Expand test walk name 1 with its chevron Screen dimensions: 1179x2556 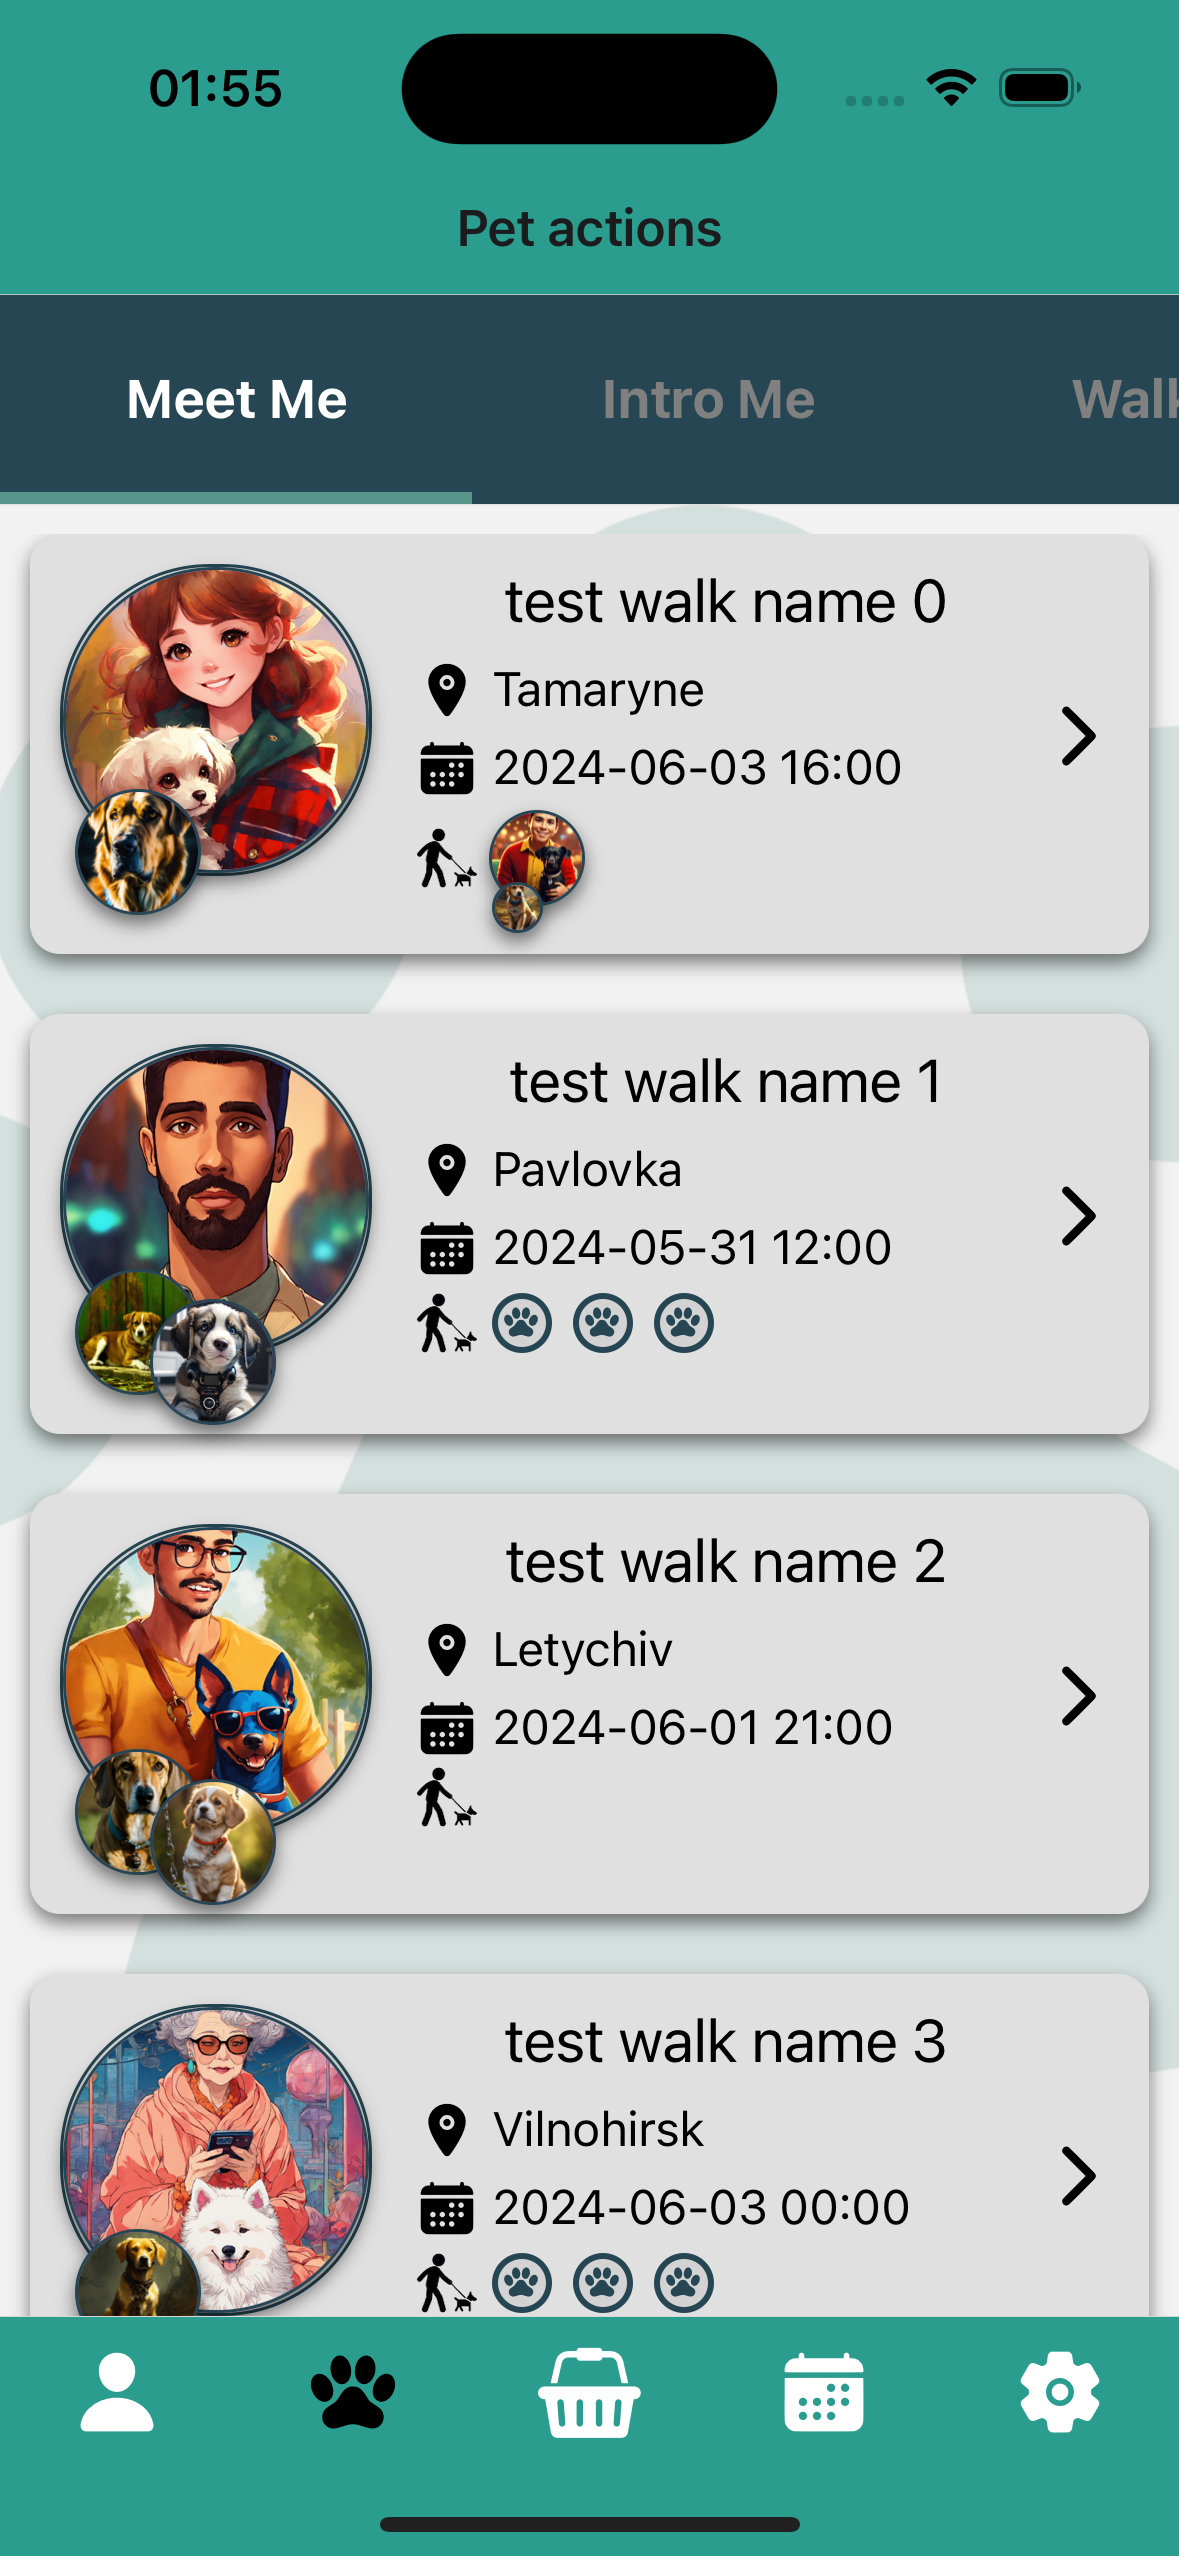1078,1217
